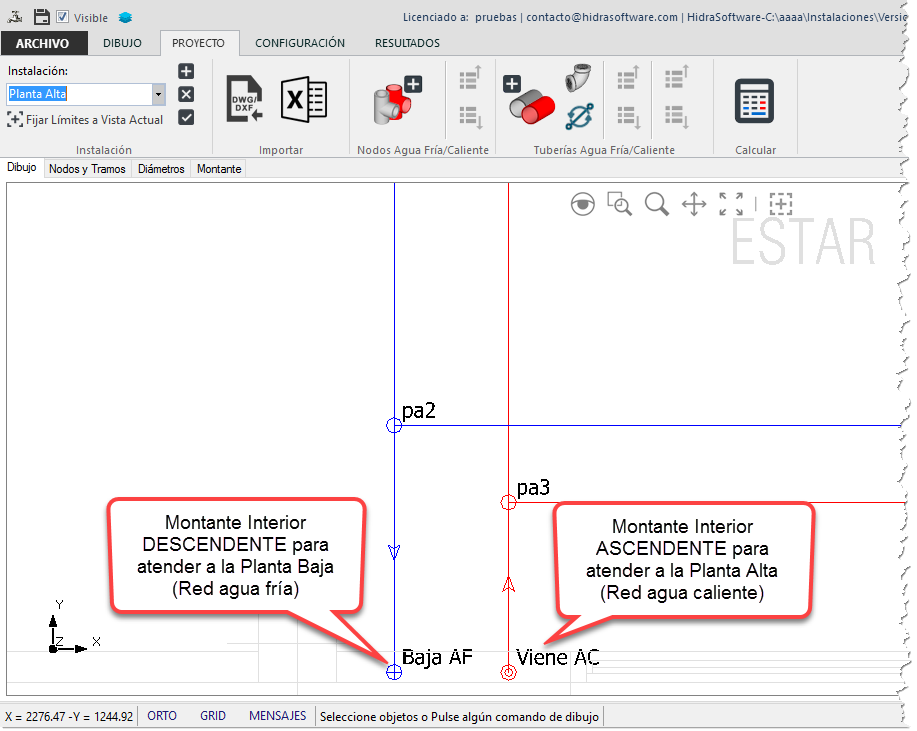Activate the magnifier zoom tool
This screenshot has height=731, width=917.
657,205
